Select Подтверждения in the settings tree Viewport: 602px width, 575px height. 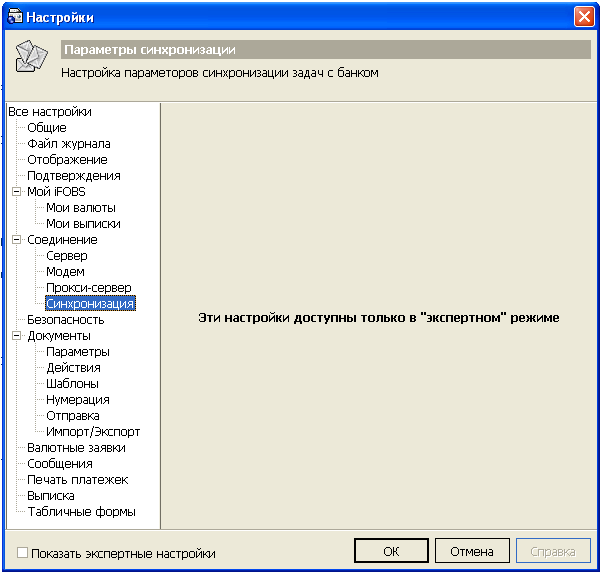tap(74, 175)
